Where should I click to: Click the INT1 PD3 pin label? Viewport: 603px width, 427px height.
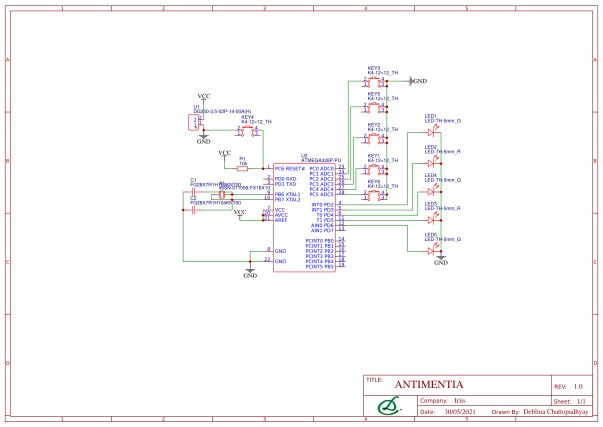pos(322,210)
